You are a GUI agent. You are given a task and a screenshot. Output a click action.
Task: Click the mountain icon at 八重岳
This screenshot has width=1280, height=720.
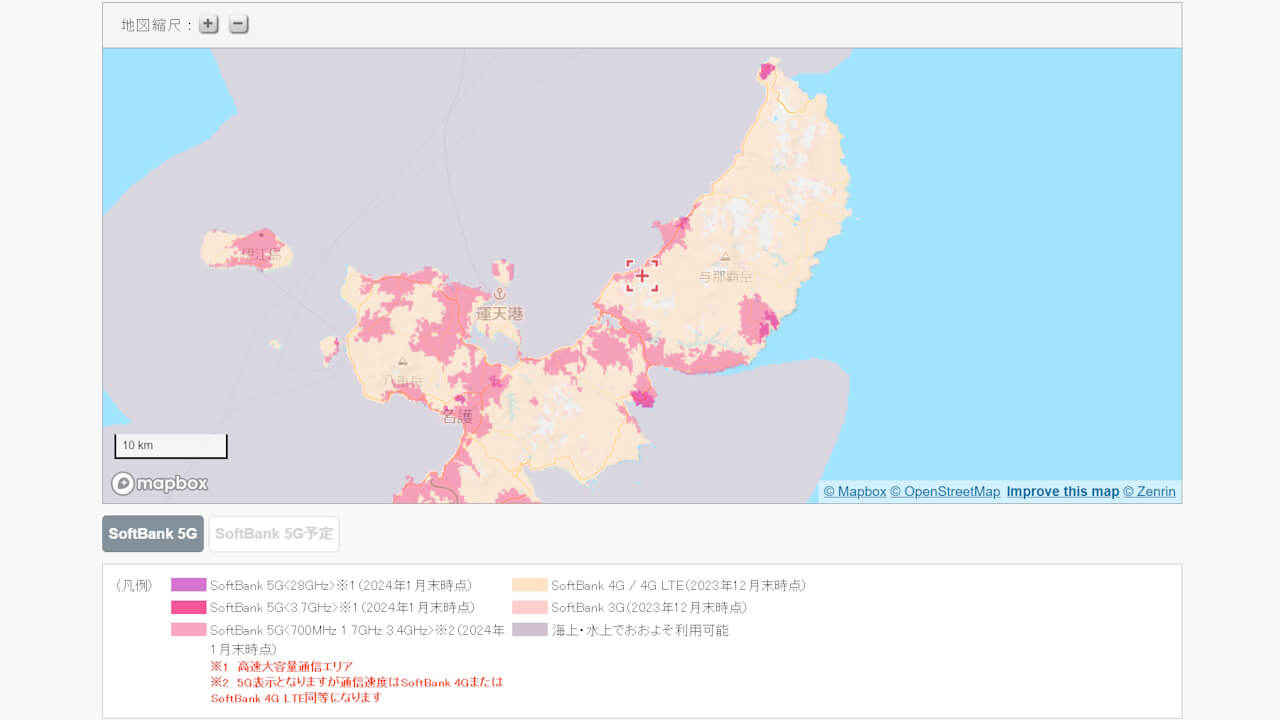pyautogui.click(x=403, y=361)
